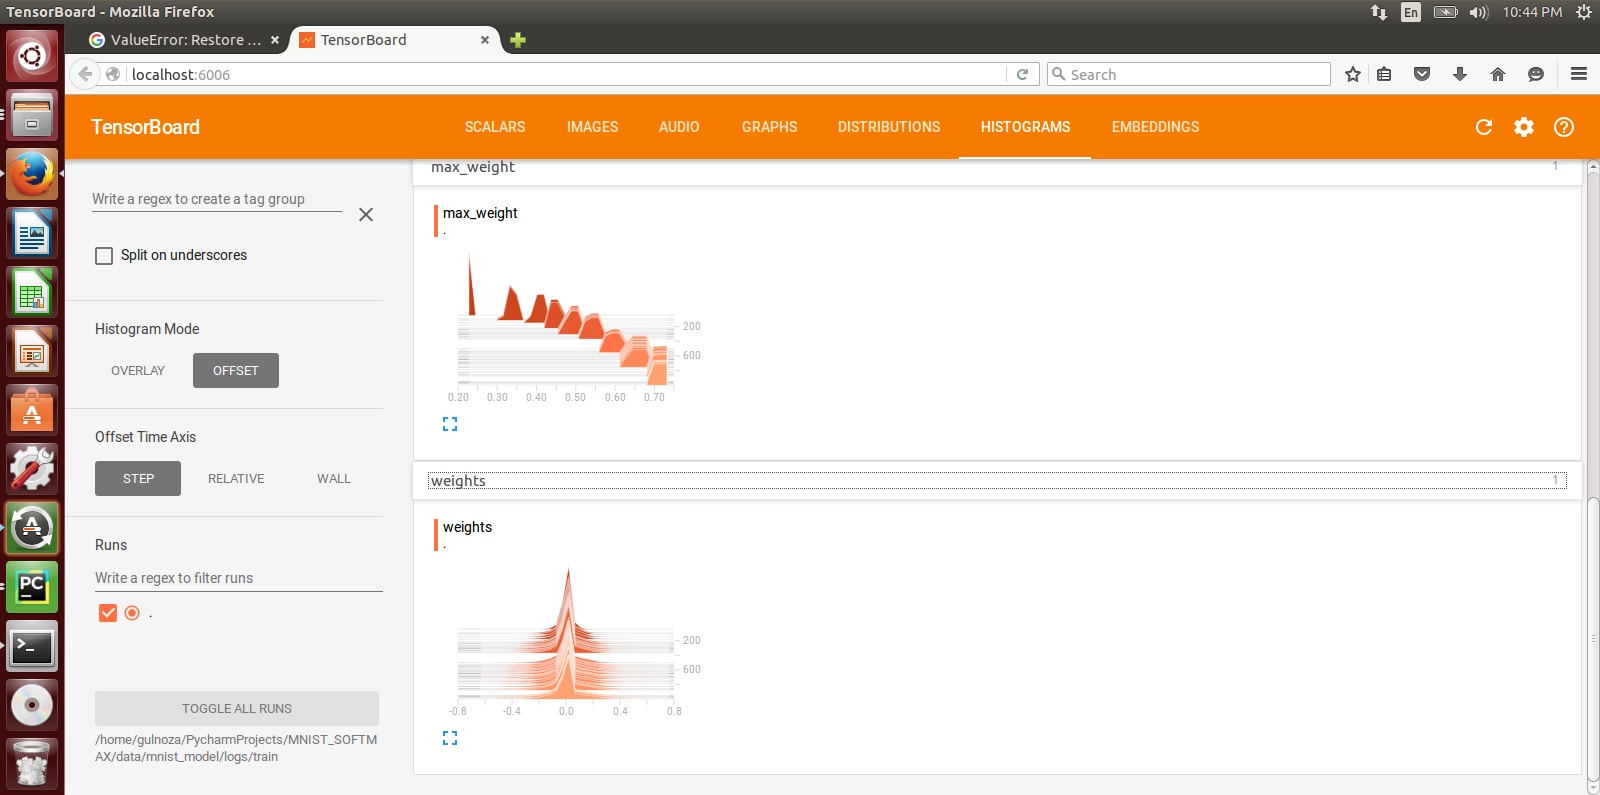This screenshot has width=1600, height=795.
Task: Open keyboard language En indicator
Action: point(1411,12)
